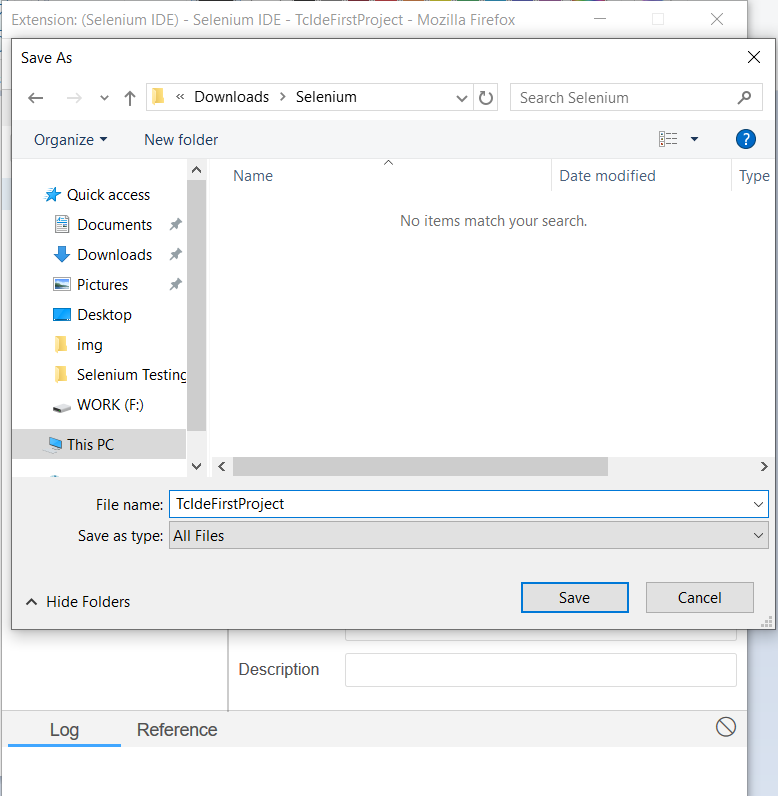Click navigation pane scroll up arrow
The width and height of the screenshot is (778, 796).
pos(196,170)
